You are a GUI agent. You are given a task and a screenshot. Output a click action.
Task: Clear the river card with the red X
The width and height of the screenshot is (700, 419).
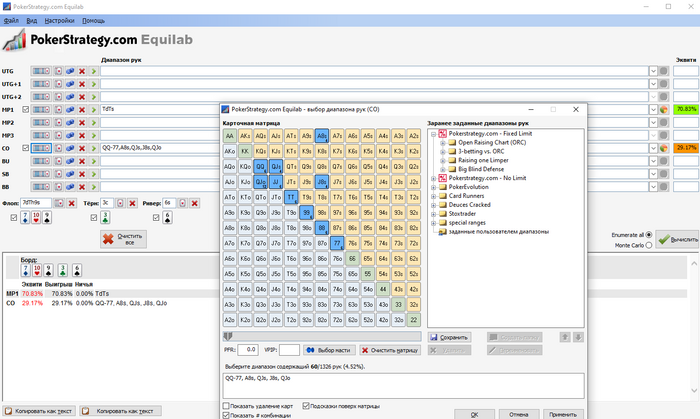point(194,203)
